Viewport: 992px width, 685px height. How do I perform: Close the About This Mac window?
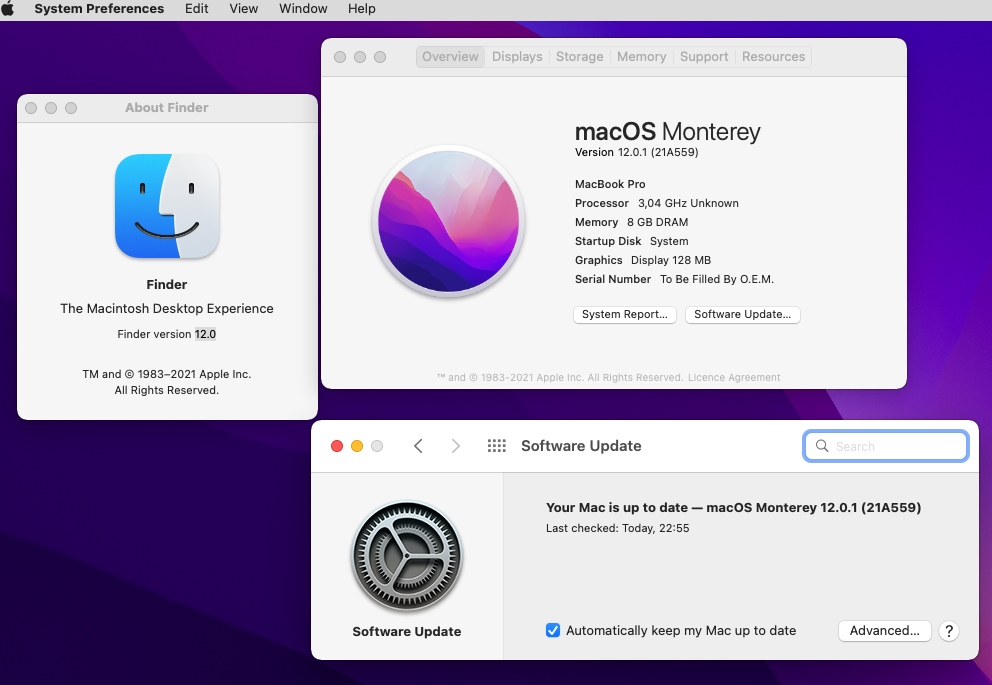(x=340, y=57)
